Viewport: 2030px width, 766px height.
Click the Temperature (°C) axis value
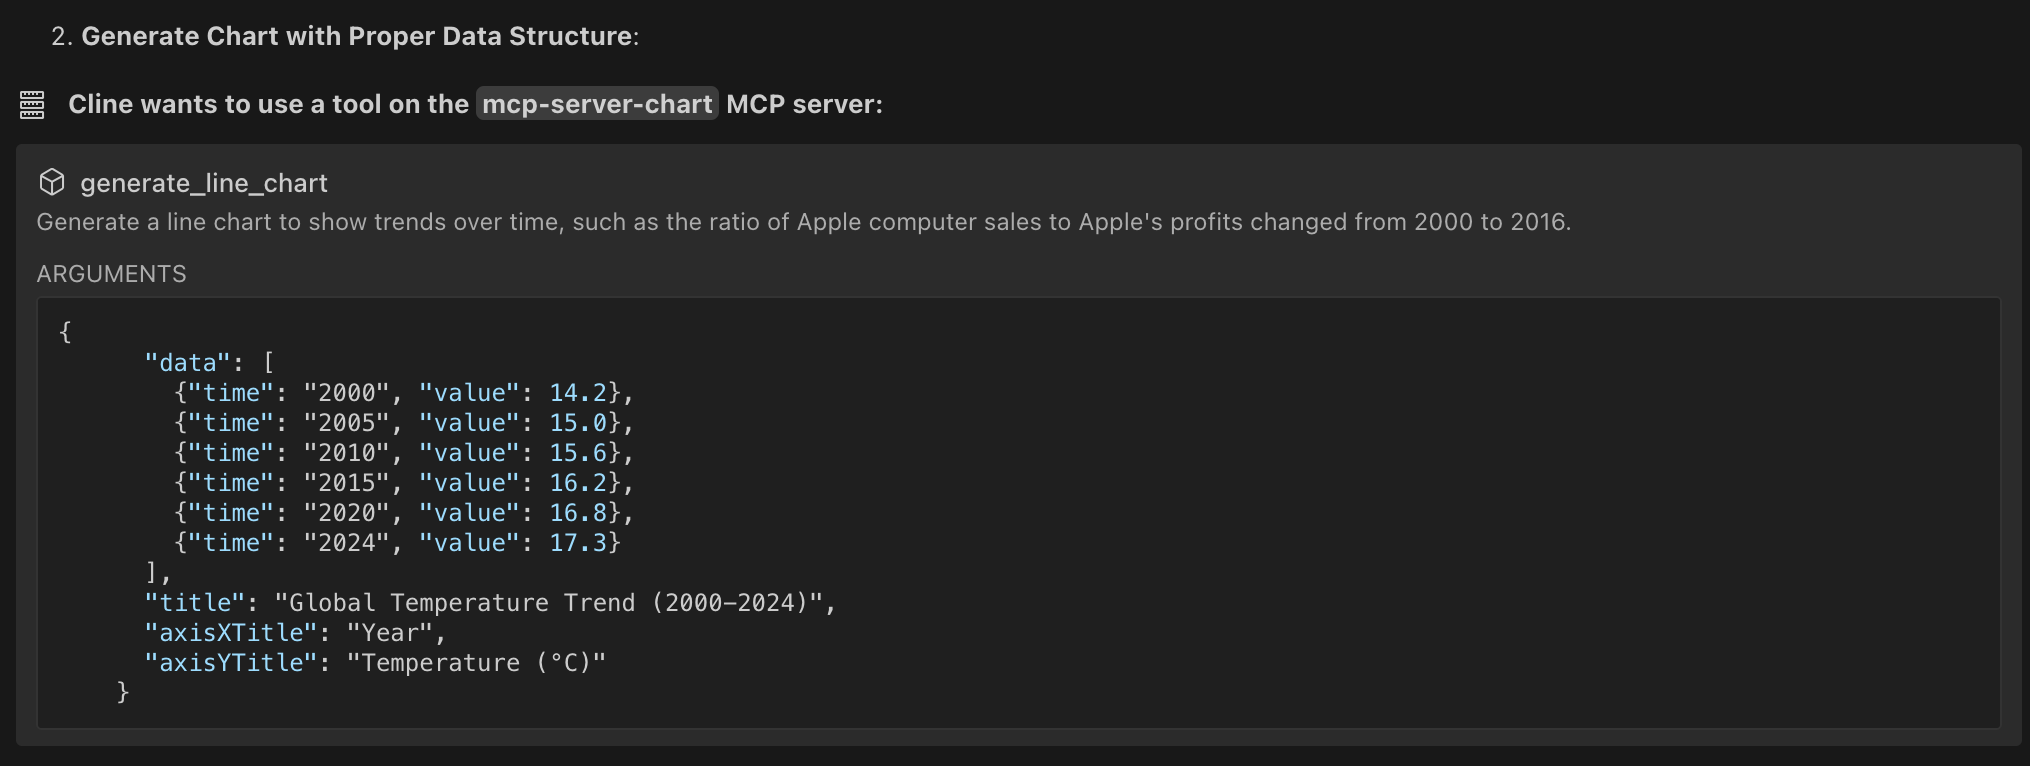coord(476,663)
